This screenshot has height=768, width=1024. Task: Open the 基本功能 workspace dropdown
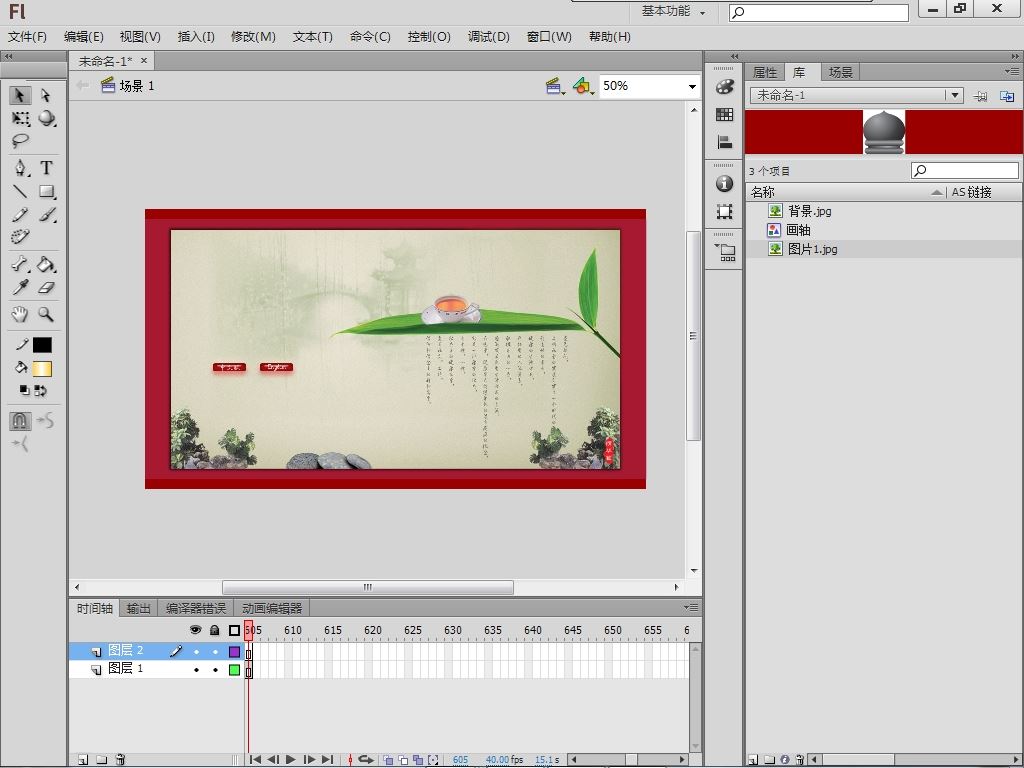673,11
